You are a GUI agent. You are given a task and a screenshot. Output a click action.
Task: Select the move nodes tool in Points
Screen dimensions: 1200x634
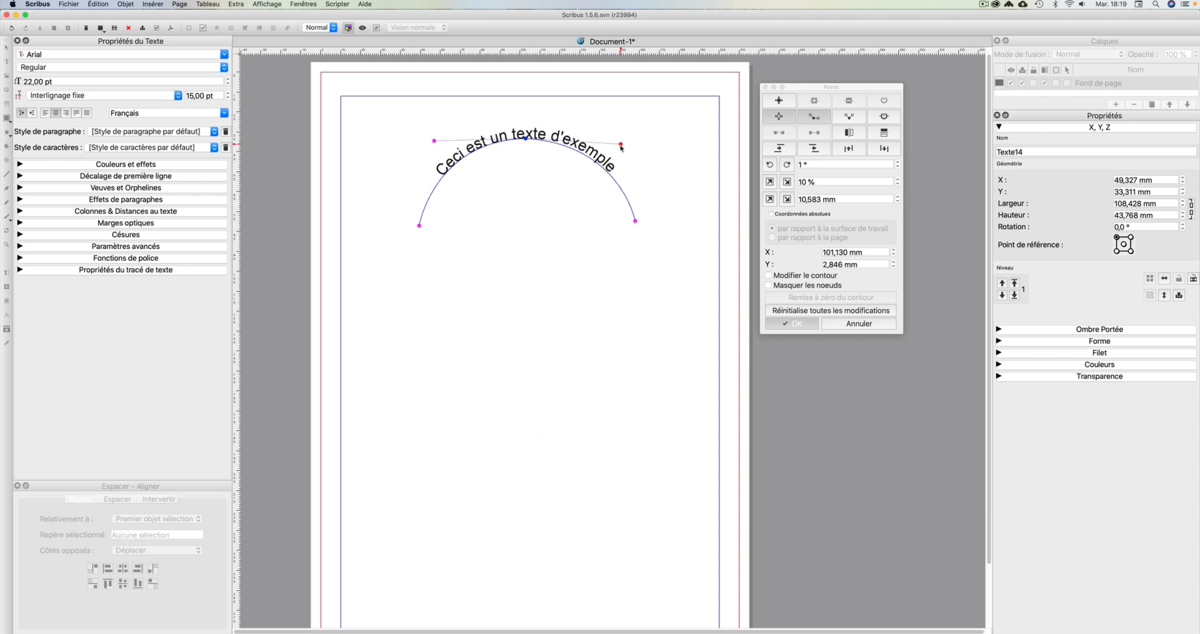tap(779, 100)
